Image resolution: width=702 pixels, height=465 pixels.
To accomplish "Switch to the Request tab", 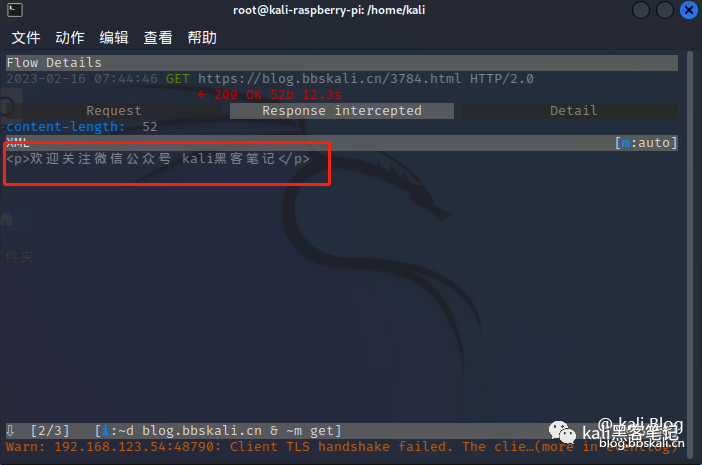I will tap(114, 111).
